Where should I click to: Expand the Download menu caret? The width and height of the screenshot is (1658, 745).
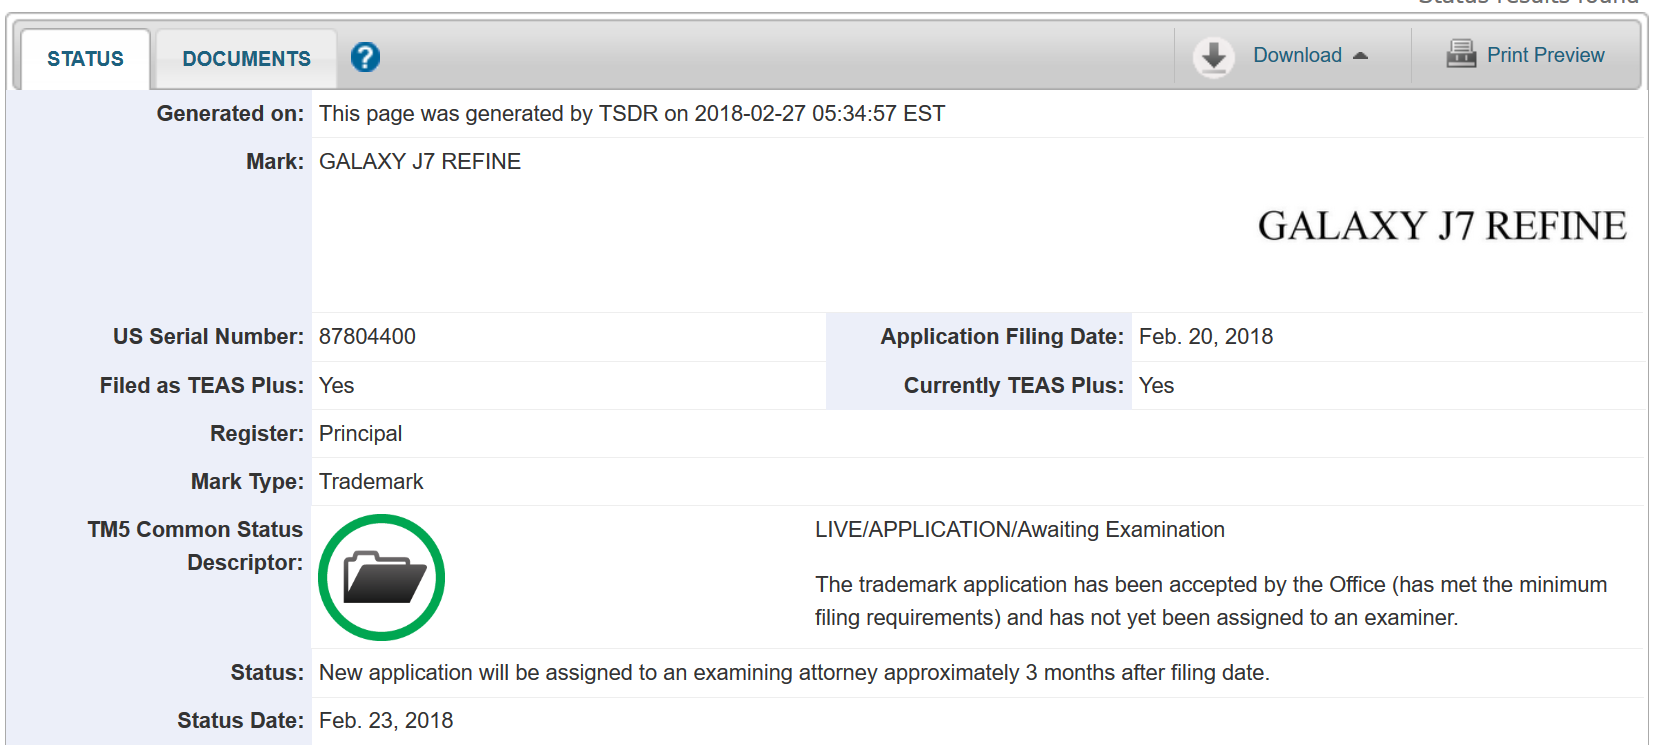1360,56
